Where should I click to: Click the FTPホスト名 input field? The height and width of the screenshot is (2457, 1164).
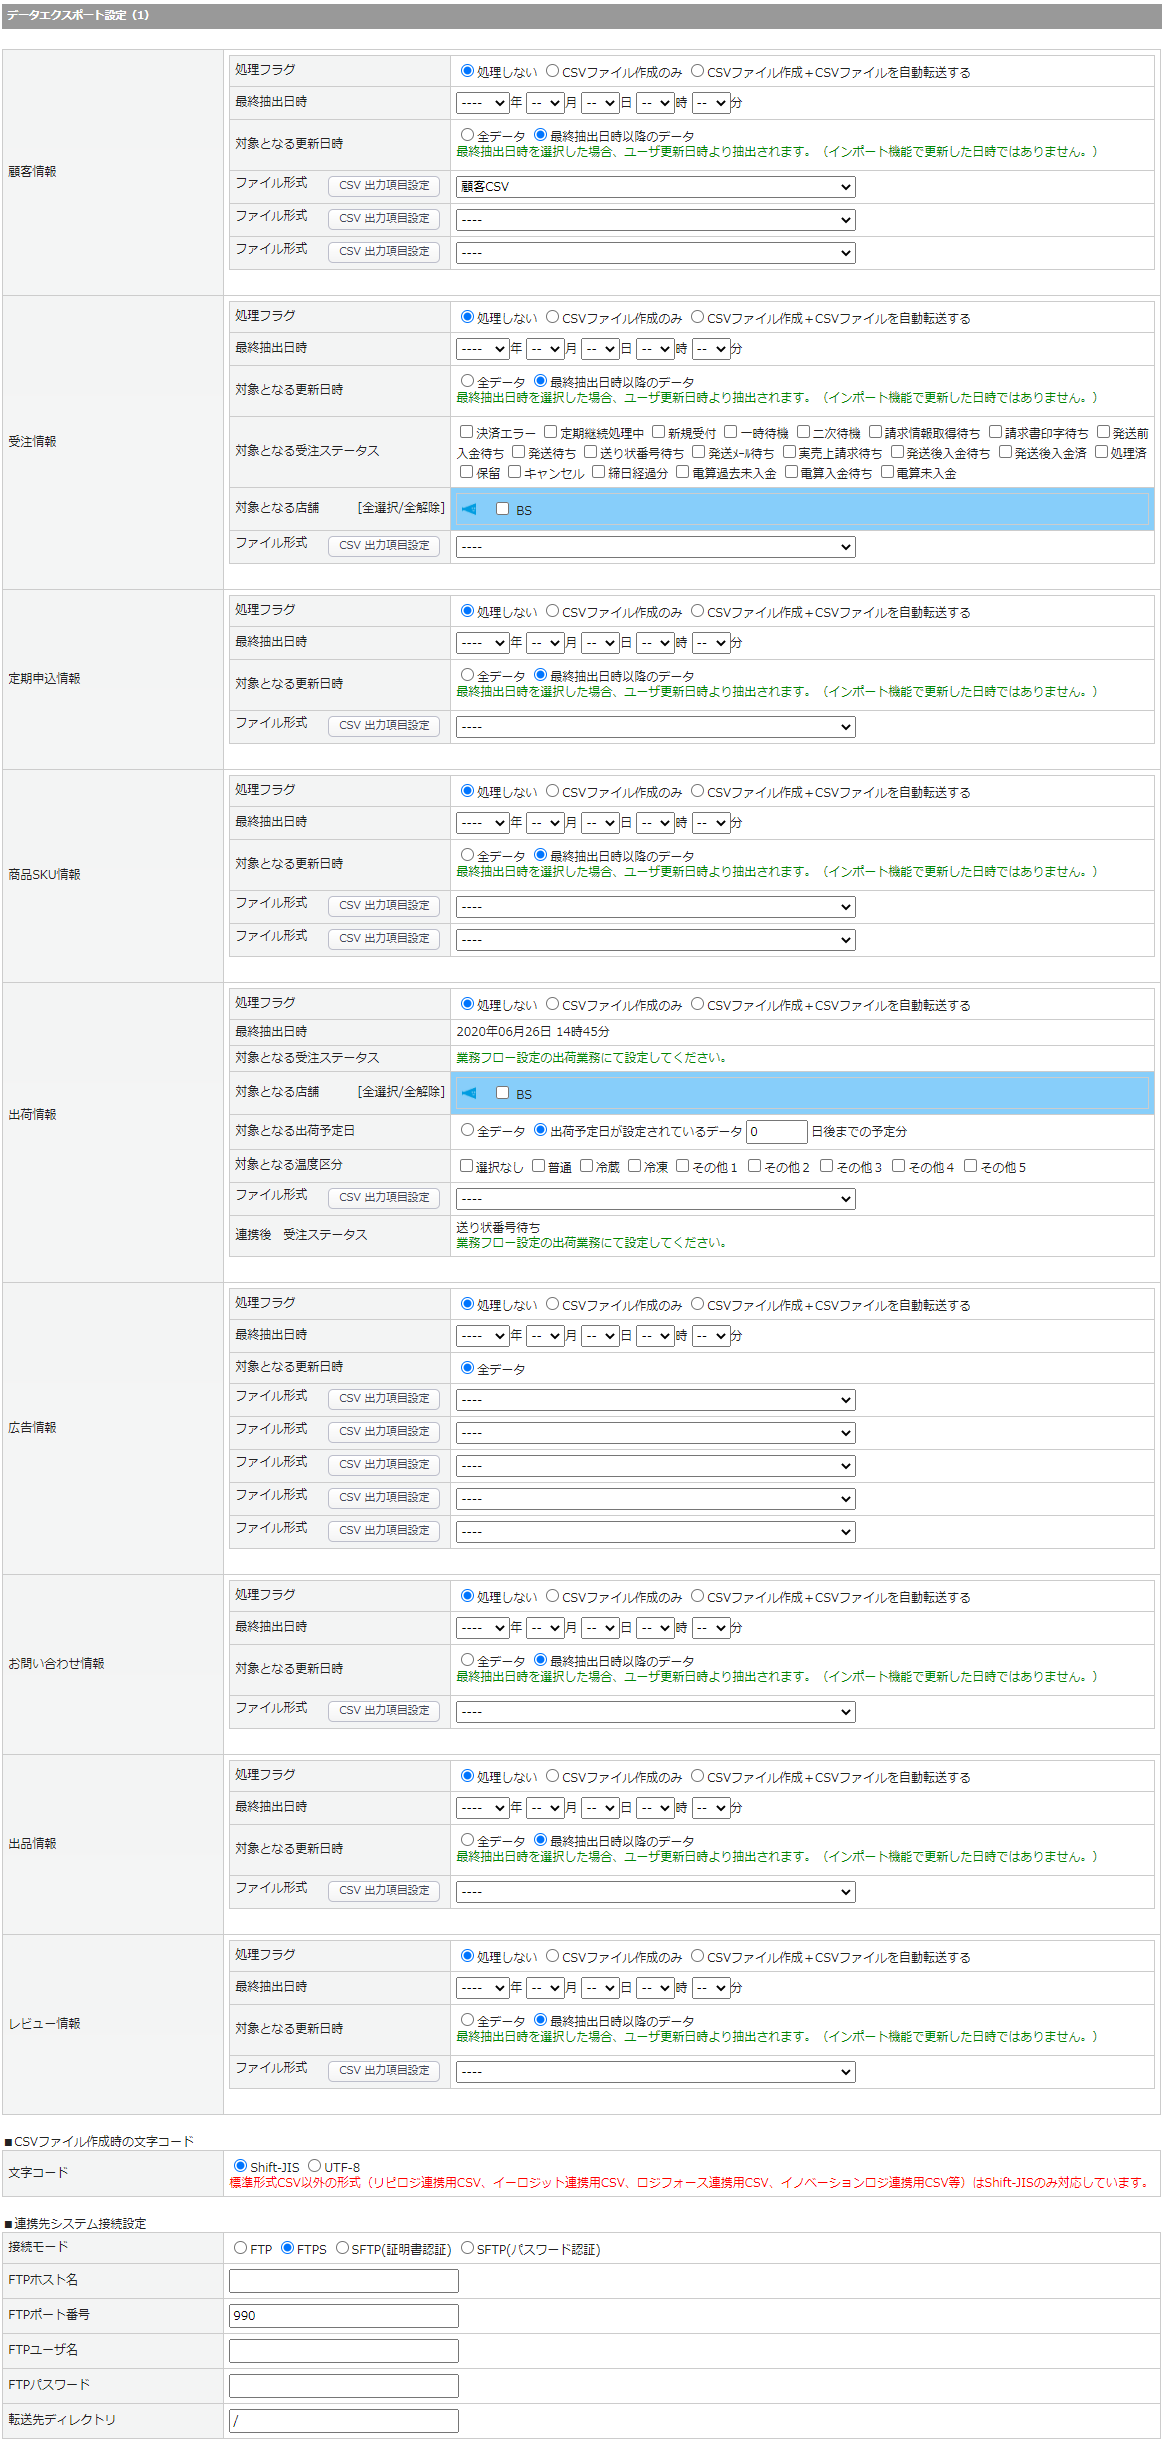343,2281
